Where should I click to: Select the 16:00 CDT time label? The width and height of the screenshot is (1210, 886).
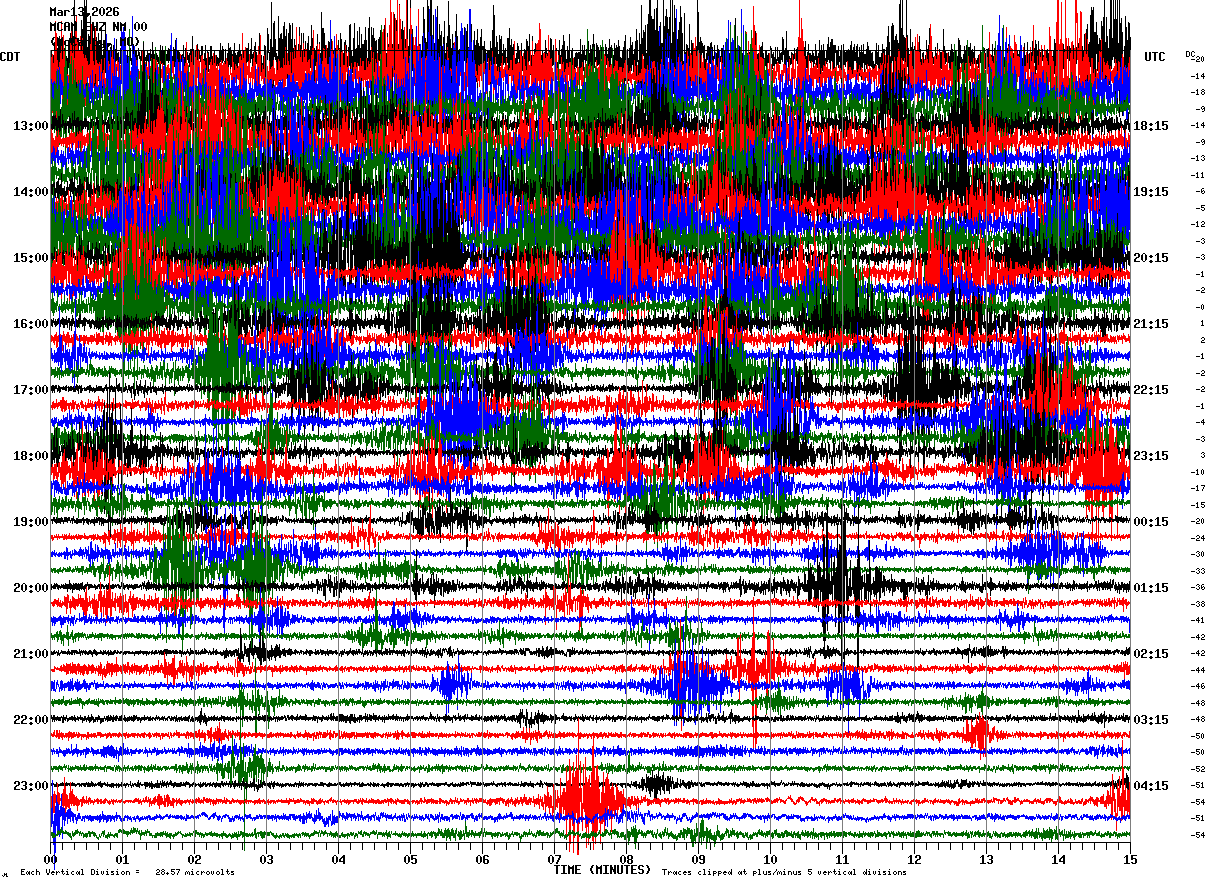[31, 324]
